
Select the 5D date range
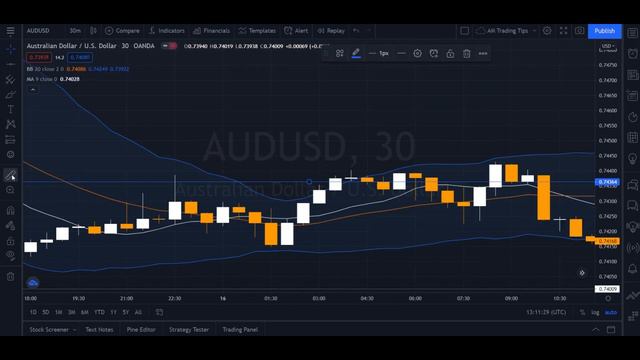tap(46, 312)
